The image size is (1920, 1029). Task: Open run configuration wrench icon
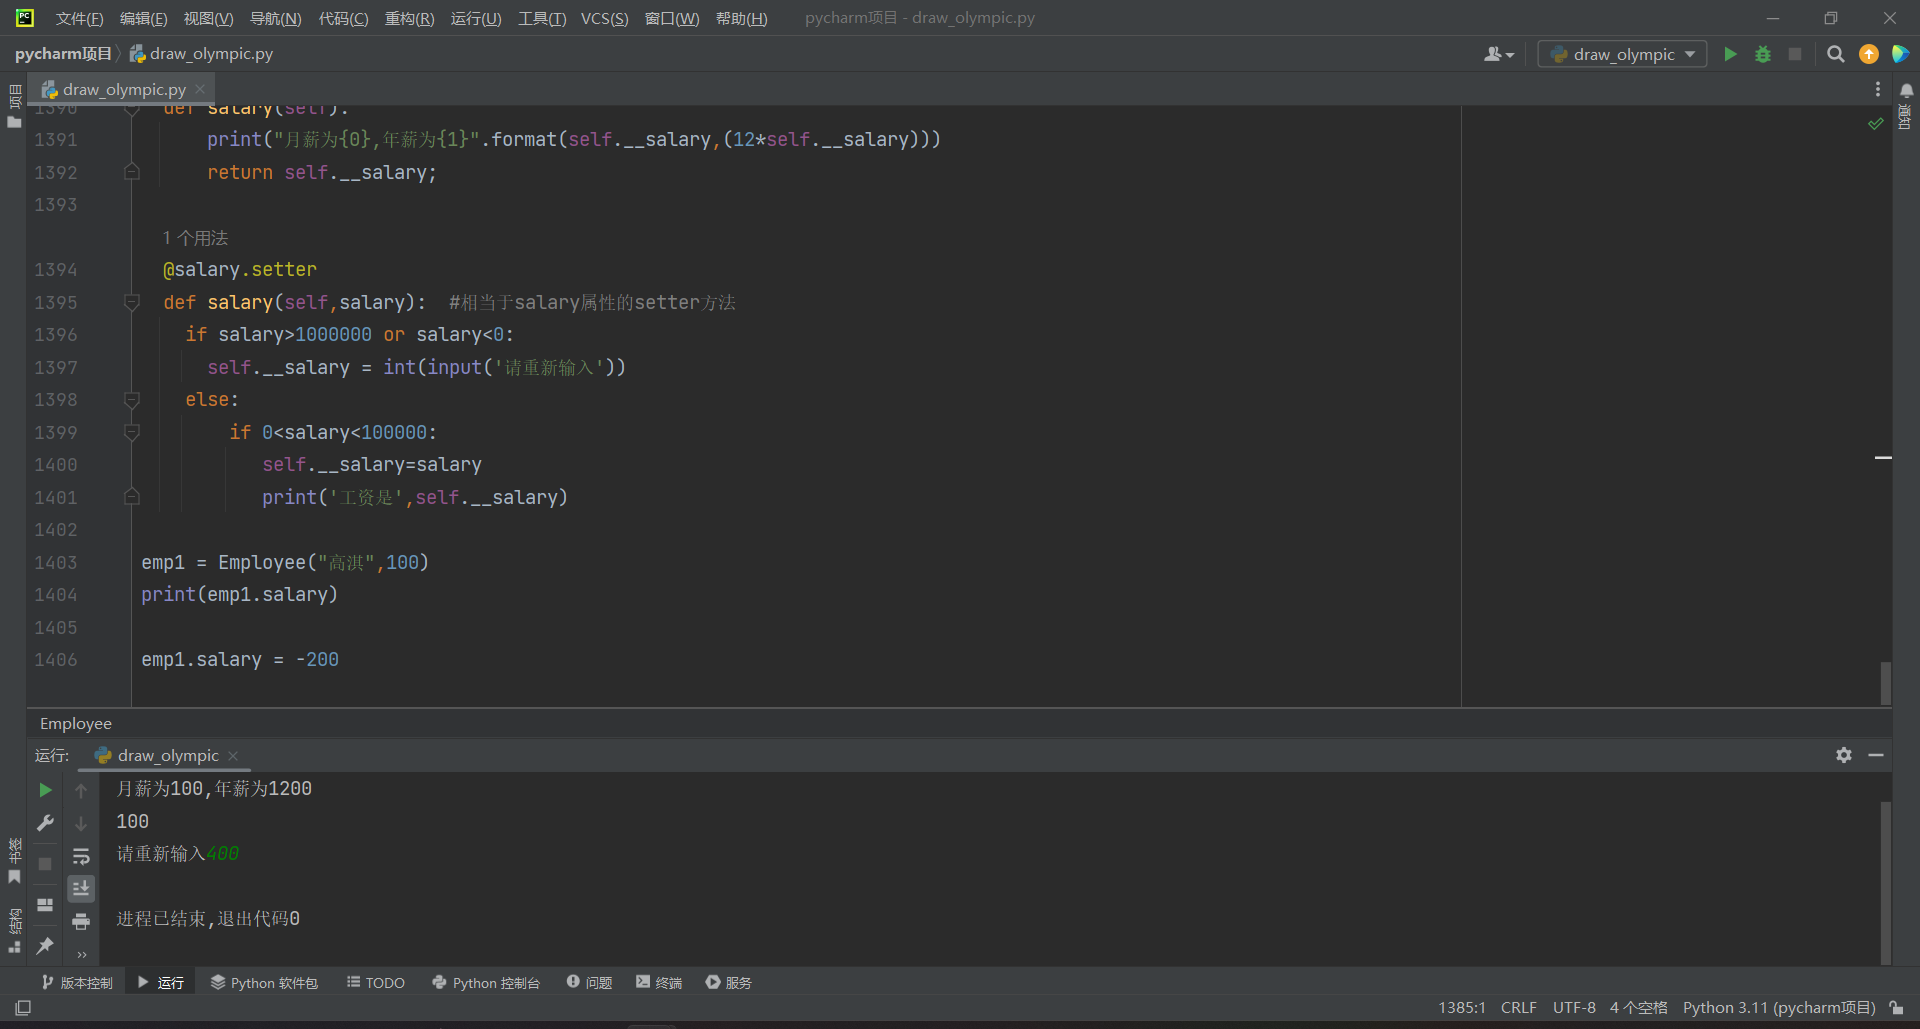[45, 823]
